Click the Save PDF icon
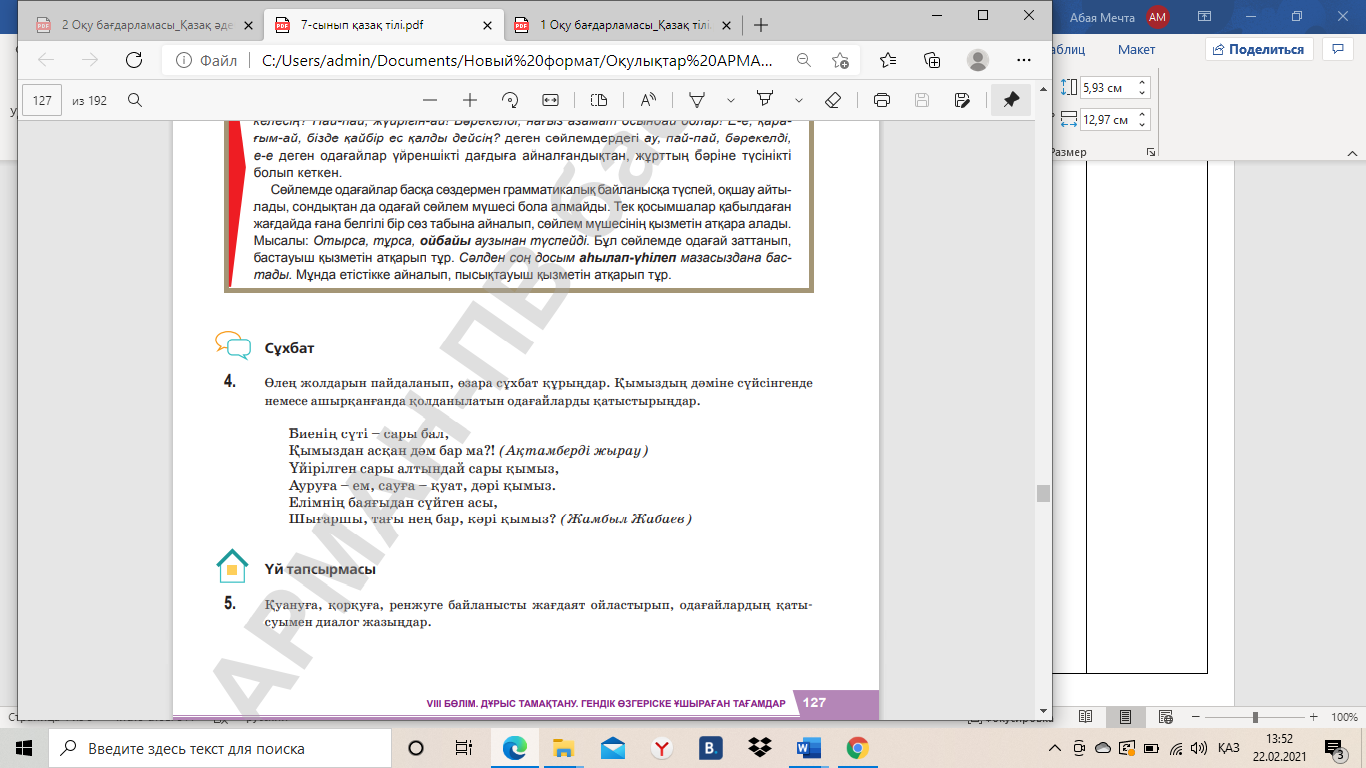This screenshot has height=768, width=1366. tap(922, 100)
